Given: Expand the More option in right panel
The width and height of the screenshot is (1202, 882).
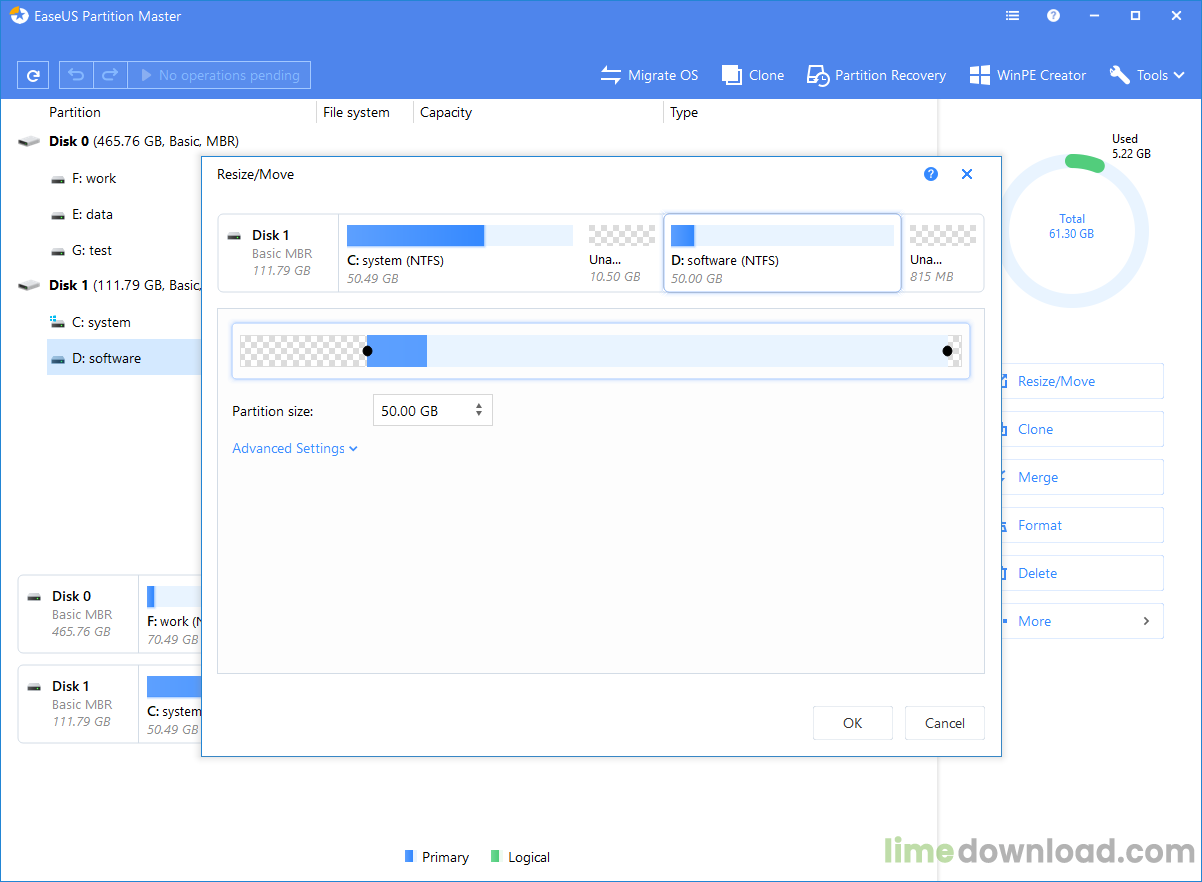Looking at the screenshot, I should (1082, 621).
